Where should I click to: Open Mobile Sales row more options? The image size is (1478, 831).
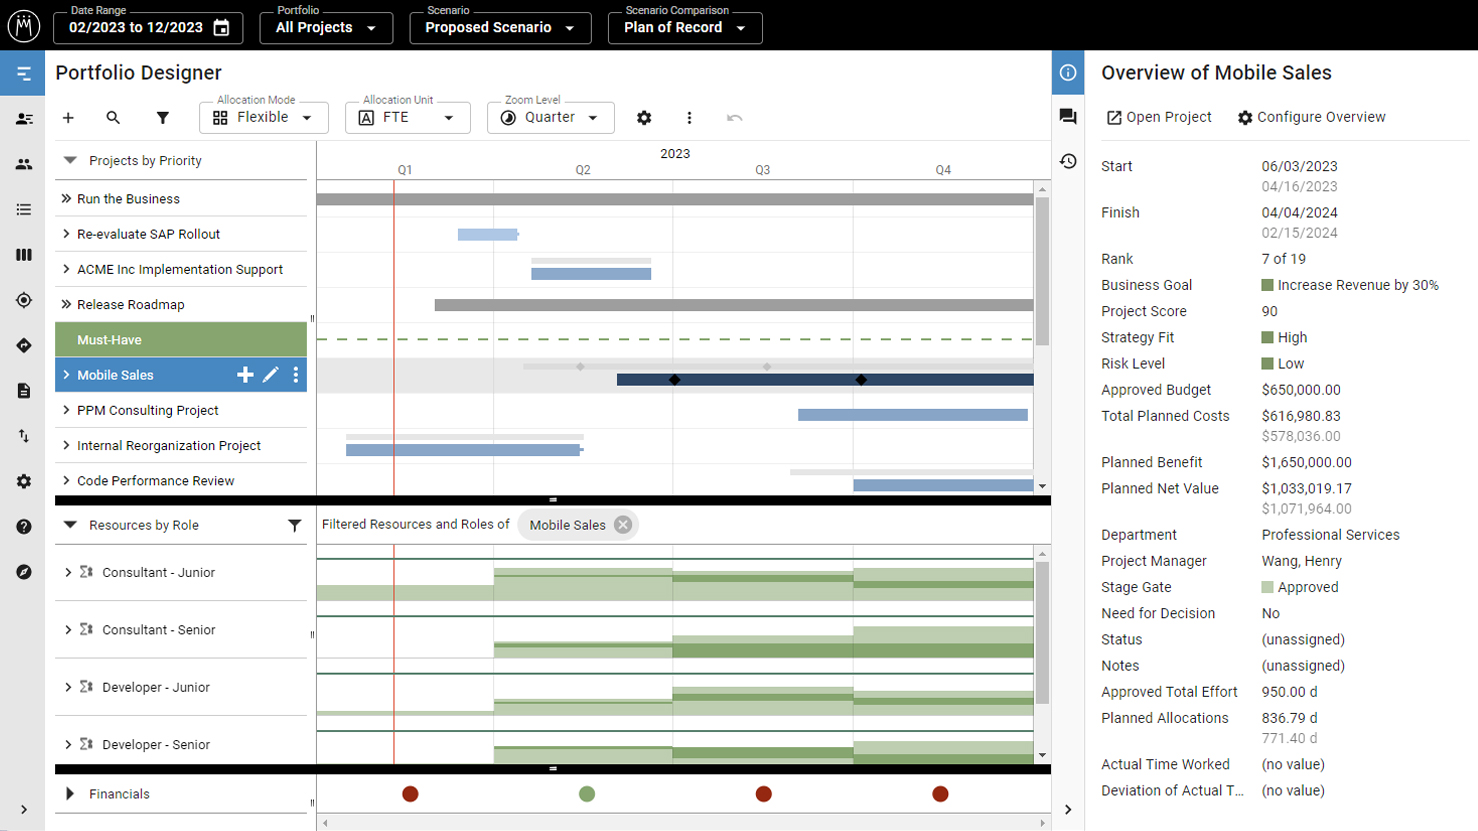[x=296, y=375]
